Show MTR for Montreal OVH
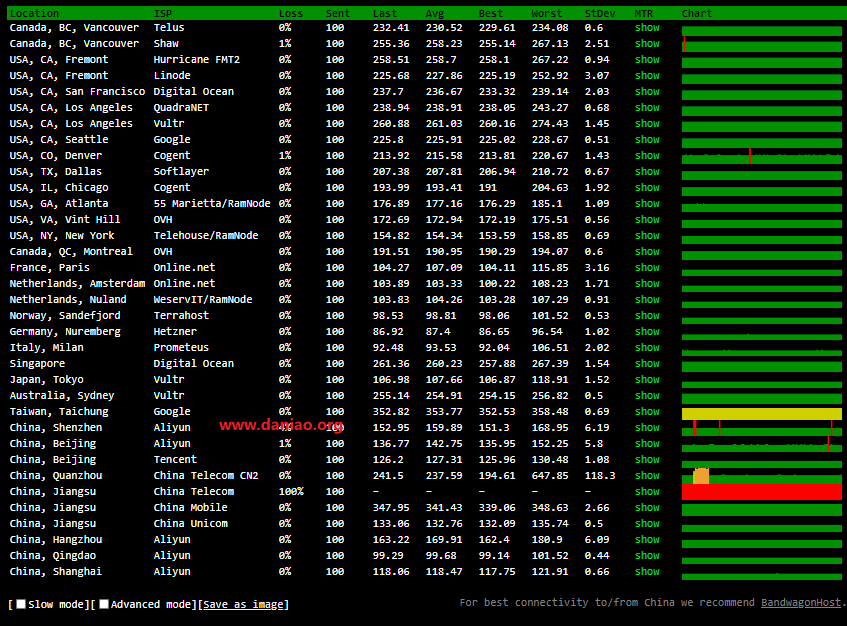Viewport: 847px width, 626px height. [x=647, y=252]
